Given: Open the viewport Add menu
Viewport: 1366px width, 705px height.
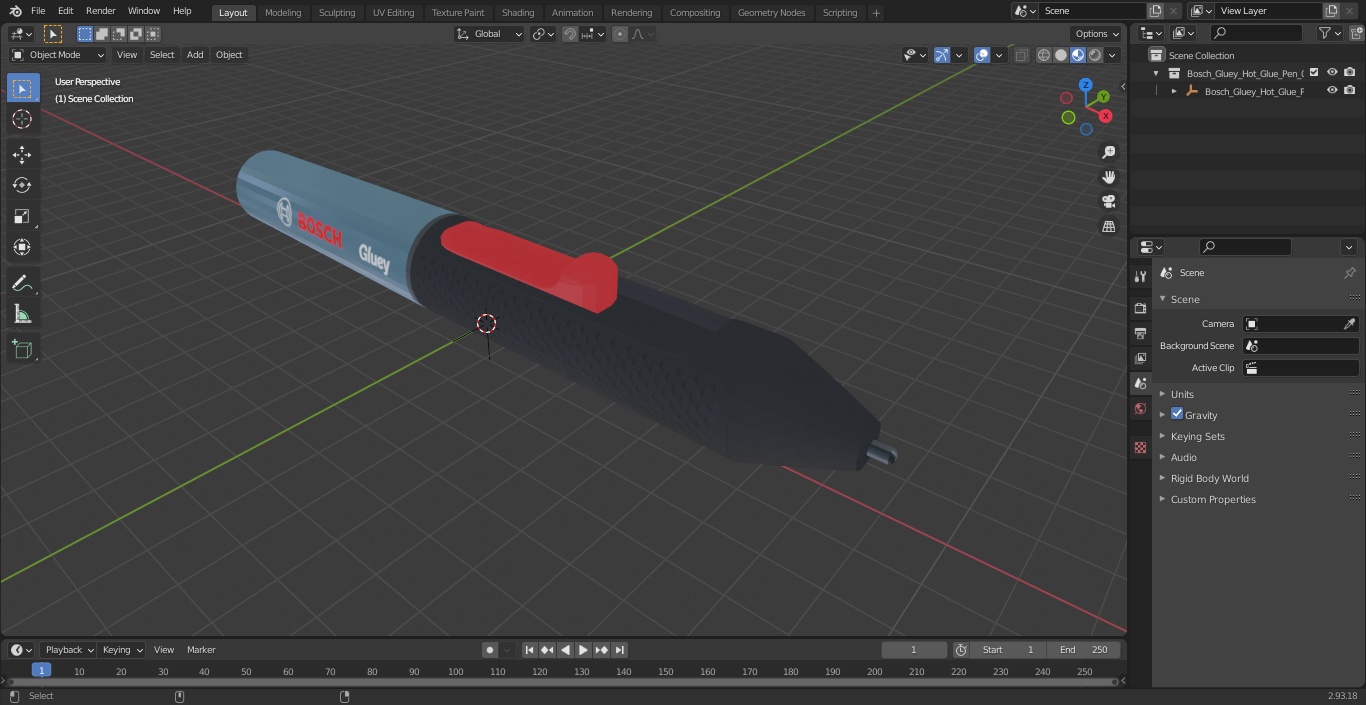Looking at the screenshot, I should click(x=195, y=55).
